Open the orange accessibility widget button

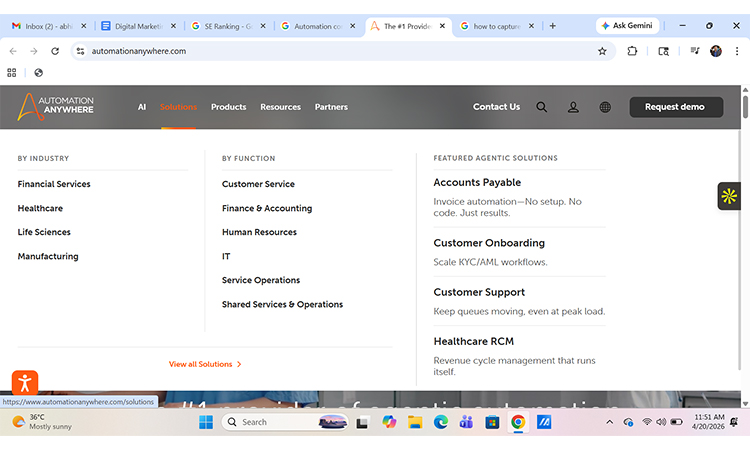[x=25, y=383]
